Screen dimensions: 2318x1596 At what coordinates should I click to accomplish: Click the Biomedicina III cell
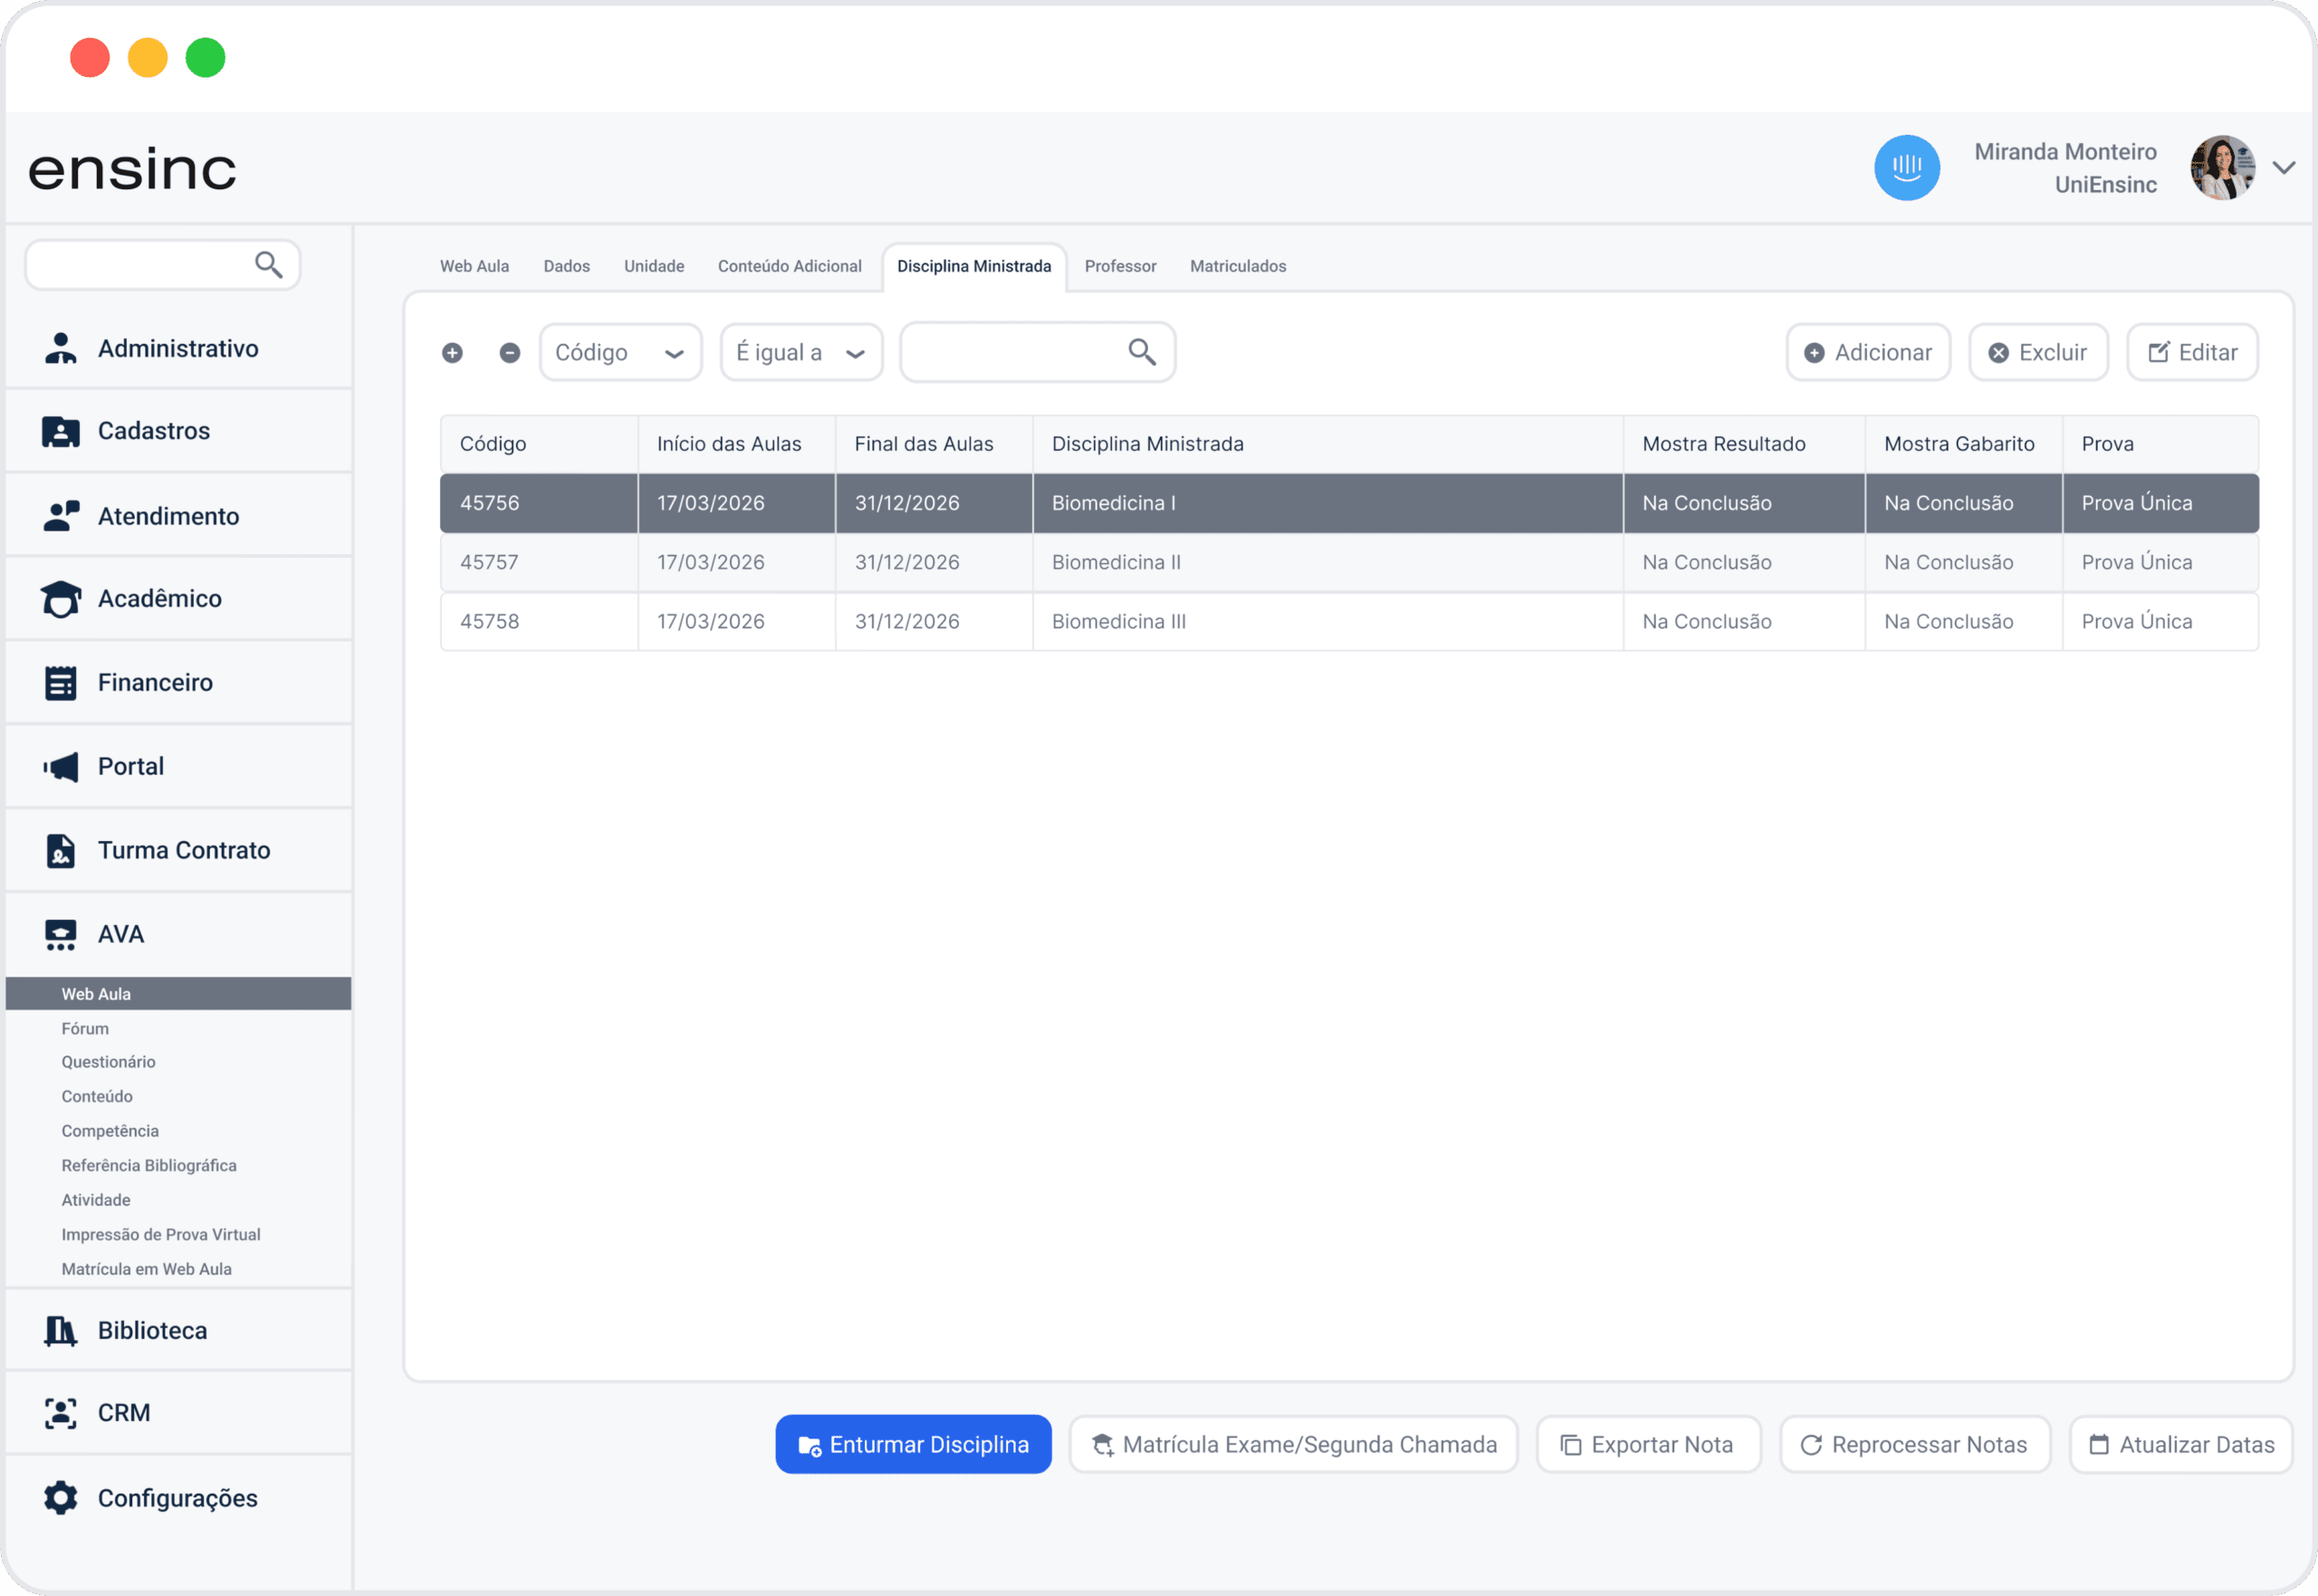[x=1327, y=621]
